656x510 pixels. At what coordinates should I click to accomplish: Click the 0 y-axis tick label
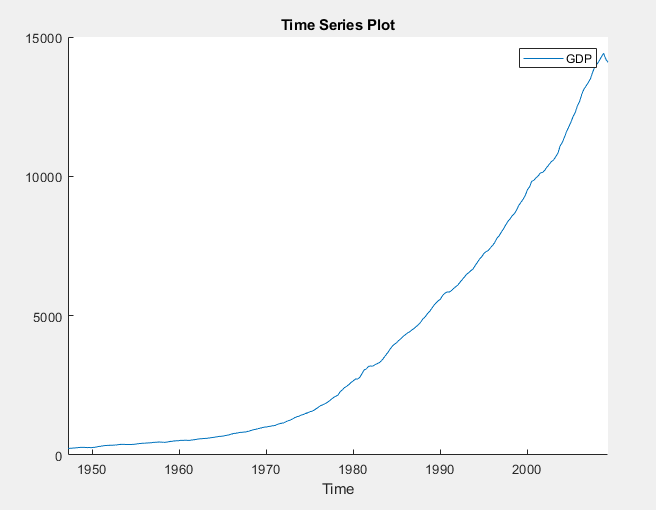59,456
